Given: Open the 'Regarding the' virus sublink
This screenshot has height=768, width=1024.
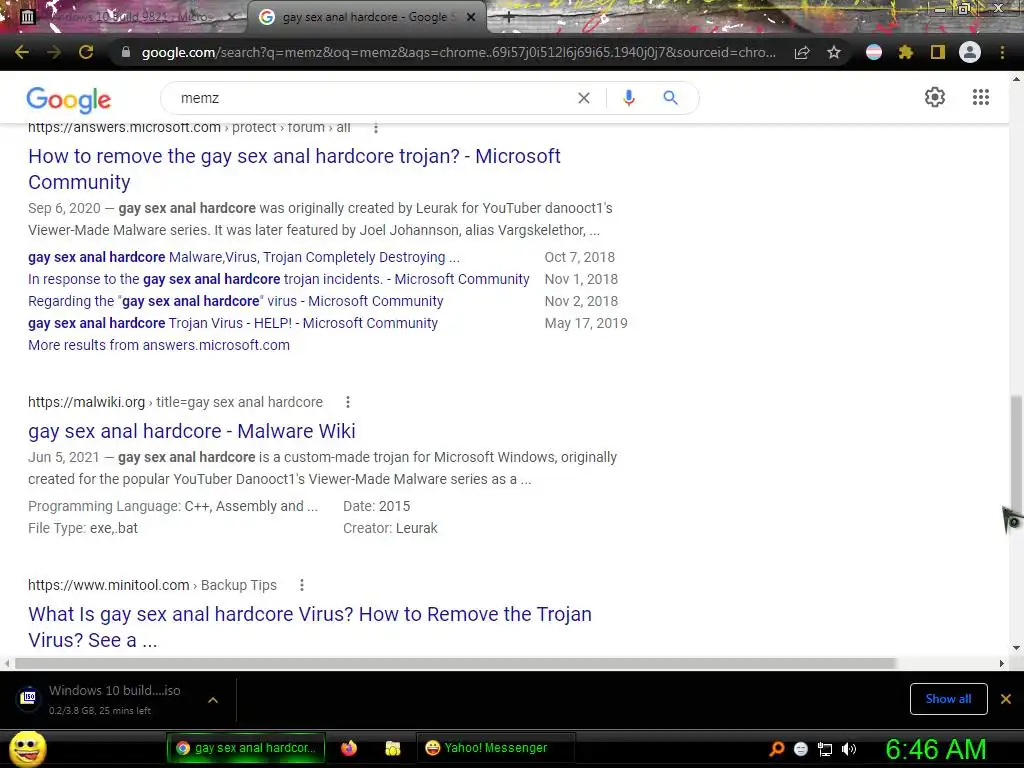Looking at the screenshot, I should [x=236, y=301].
